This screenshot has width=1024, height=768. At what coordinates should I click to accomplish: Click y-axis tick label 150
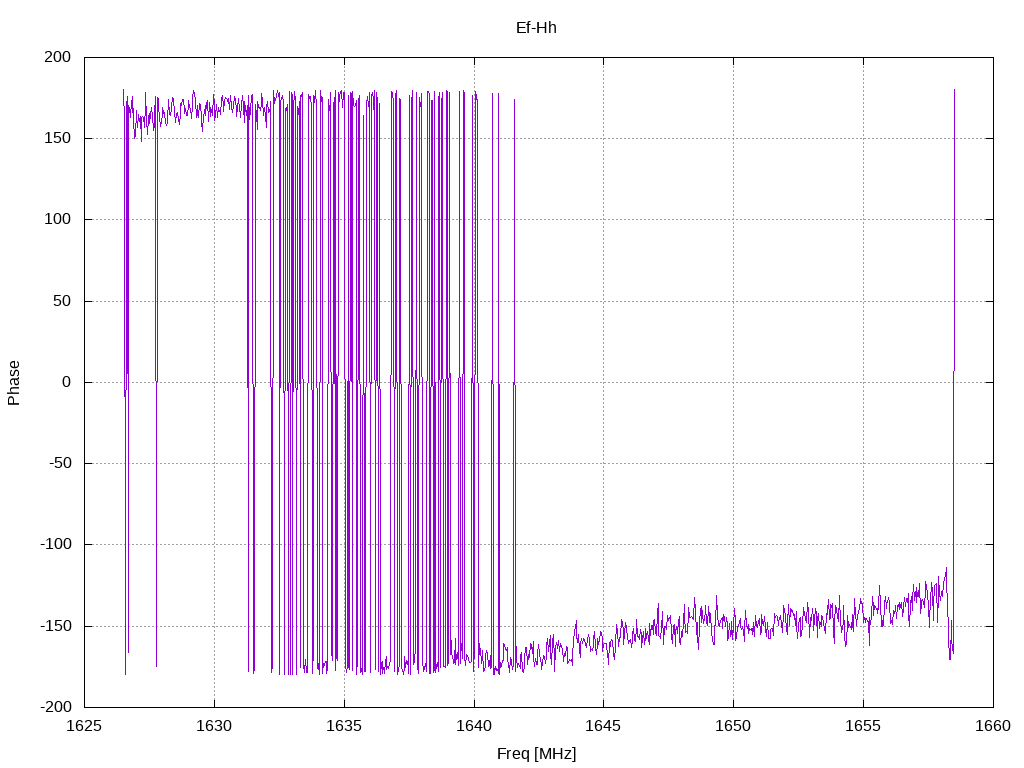(57, 138)
